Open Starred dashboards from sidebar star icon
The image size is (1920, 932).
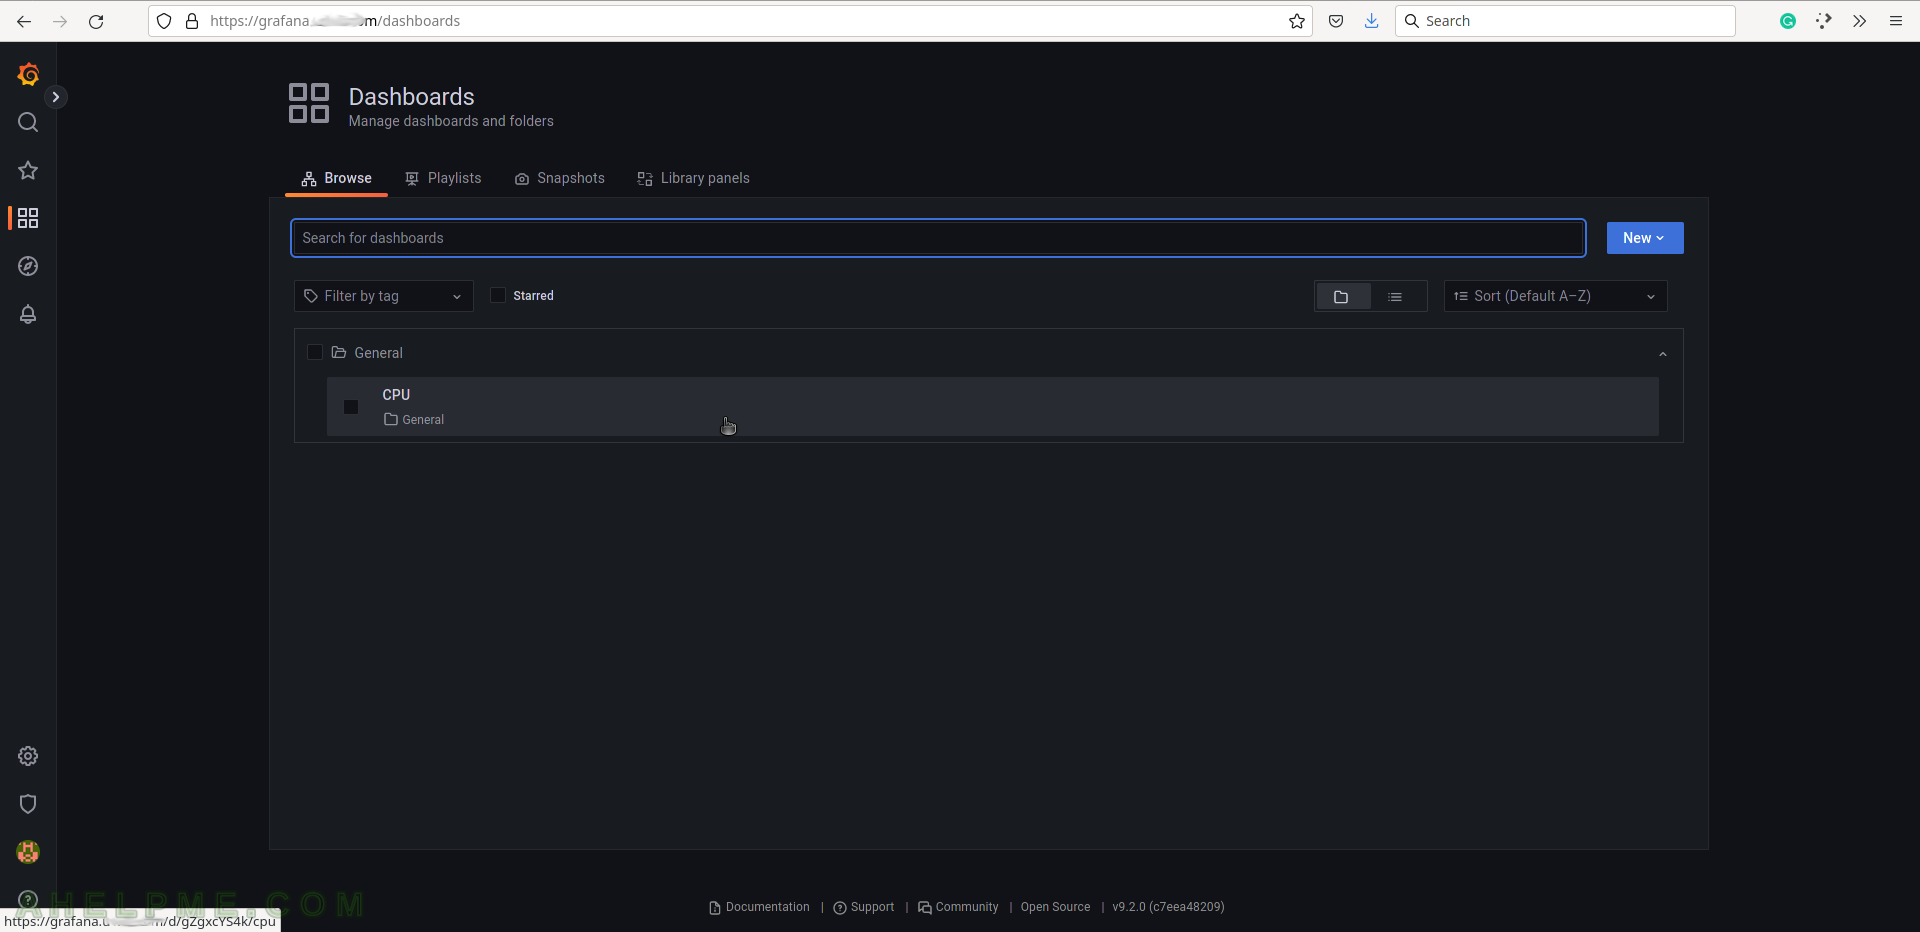[x=28, y=170]
